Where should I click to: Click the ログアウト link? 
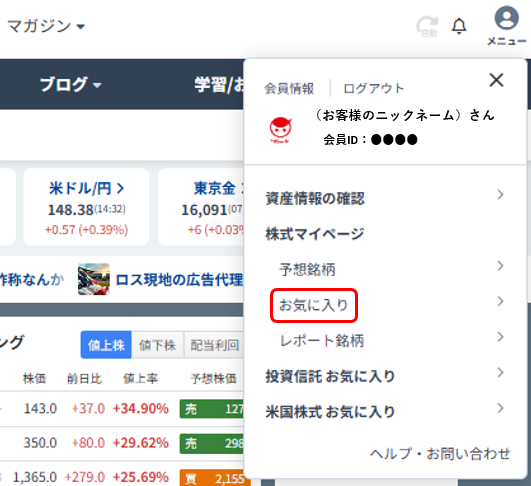[x=374, y=89]
